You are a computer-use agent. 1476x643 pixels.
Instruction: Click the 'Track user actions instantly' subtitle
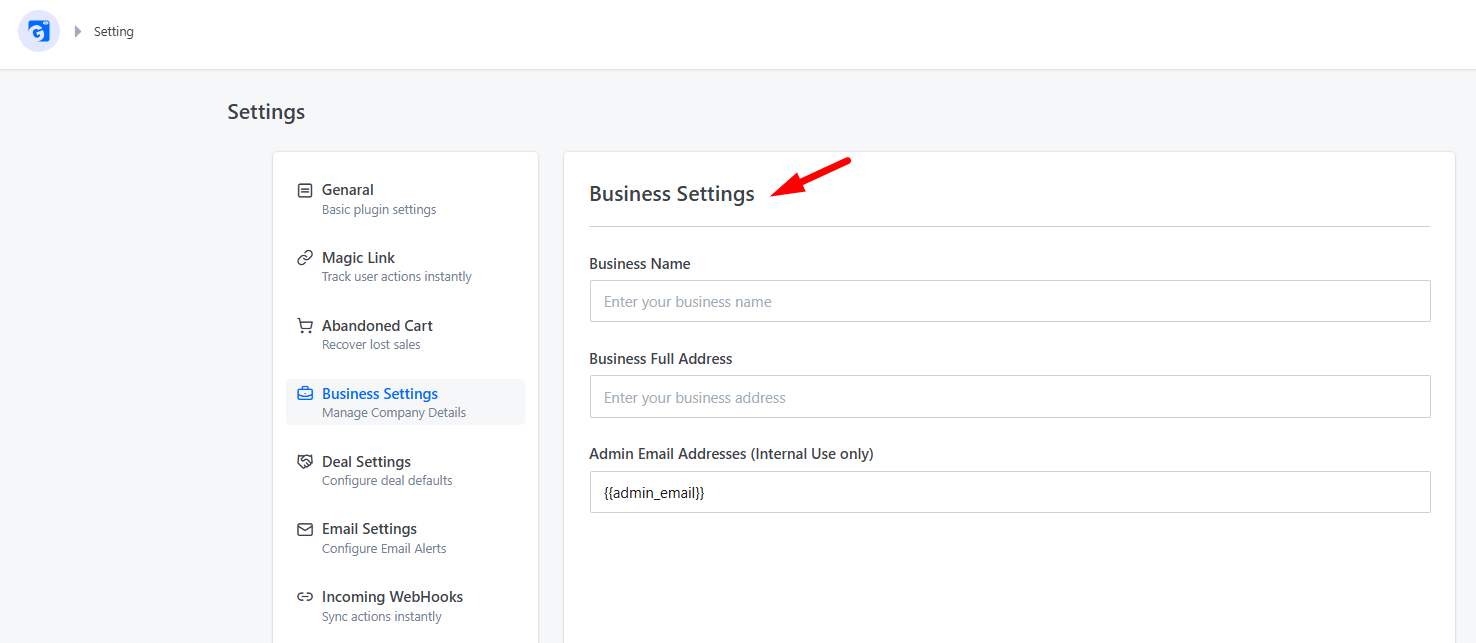pos(397,277)
